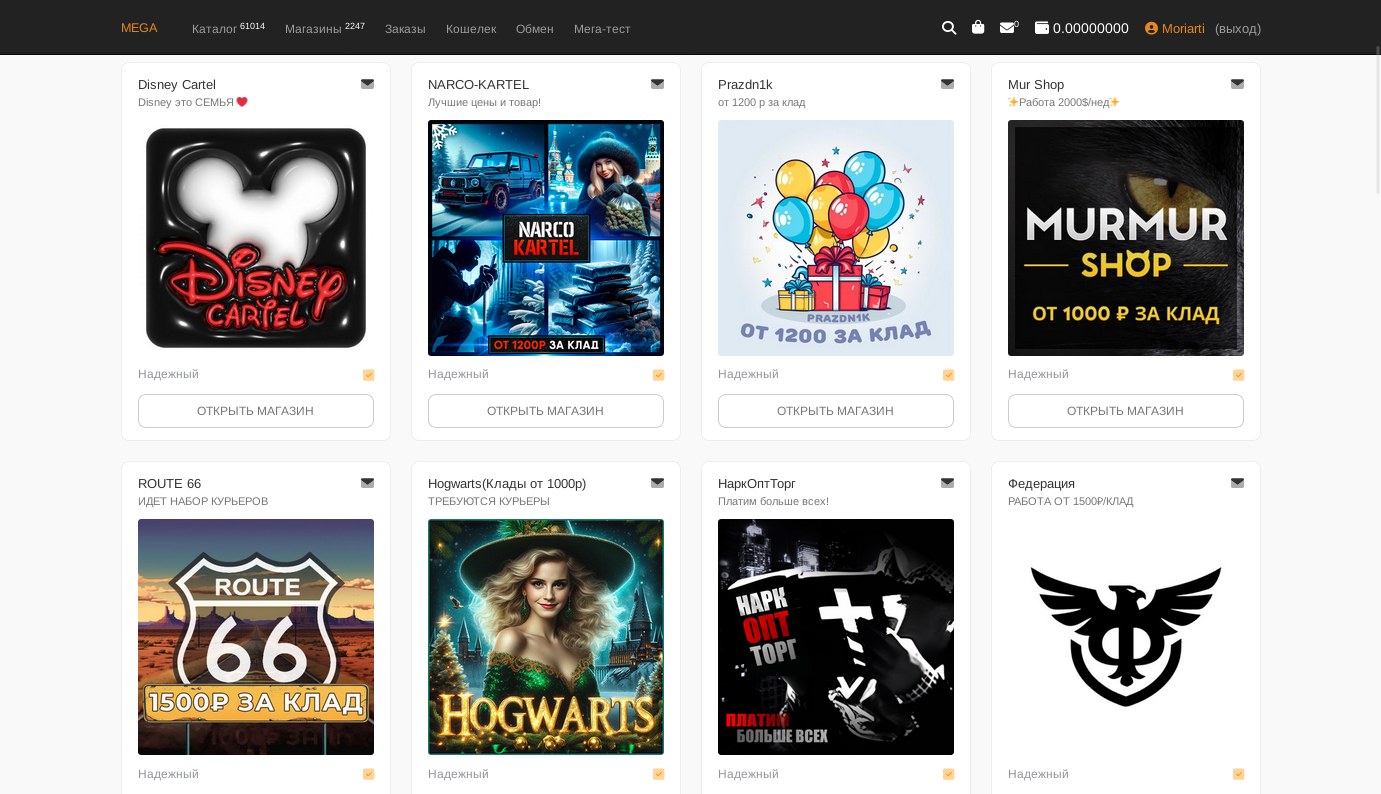The image size is (1381, 794).
Task: Click the Федерация title text
Action: pos(1041,484)
